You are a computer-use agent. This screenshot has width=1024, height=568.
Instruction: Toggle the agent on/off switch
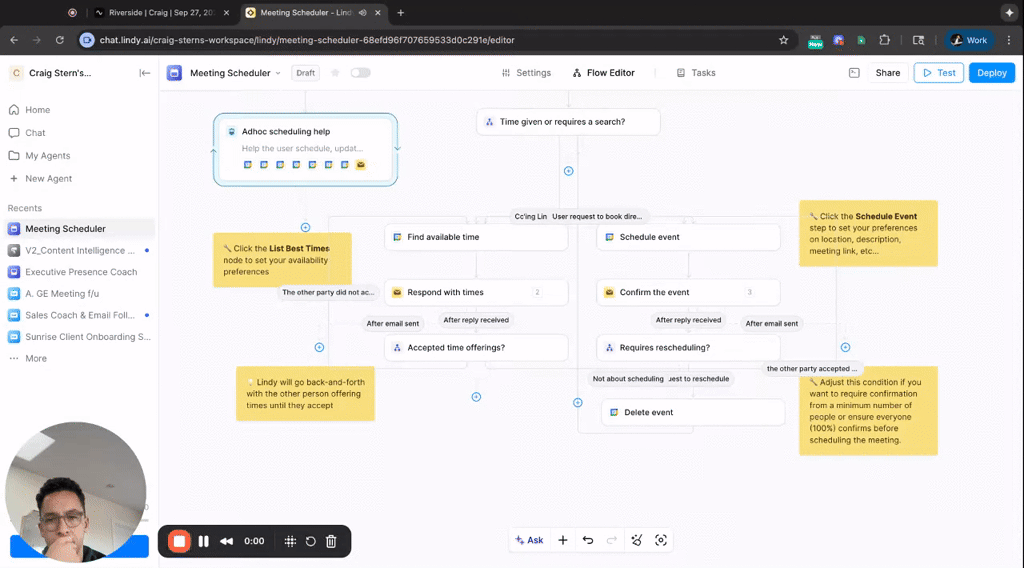pos(360,73)
